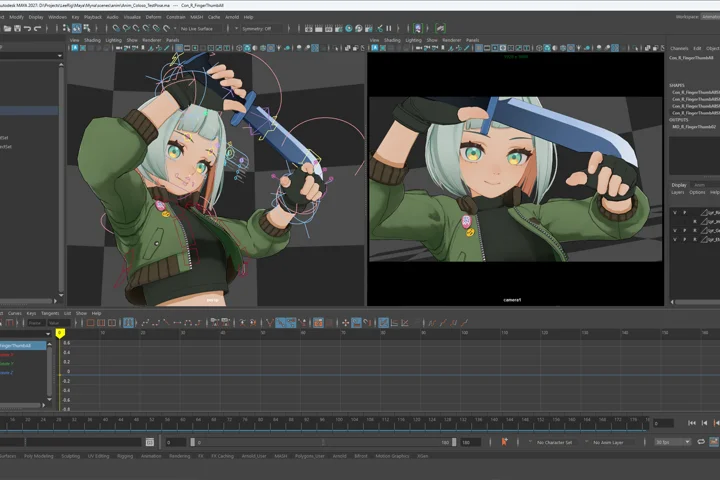720x480 pixels.
Task: Toggle the playback P box on first layer
Action: pyautogui.click(x=684, y=213)
